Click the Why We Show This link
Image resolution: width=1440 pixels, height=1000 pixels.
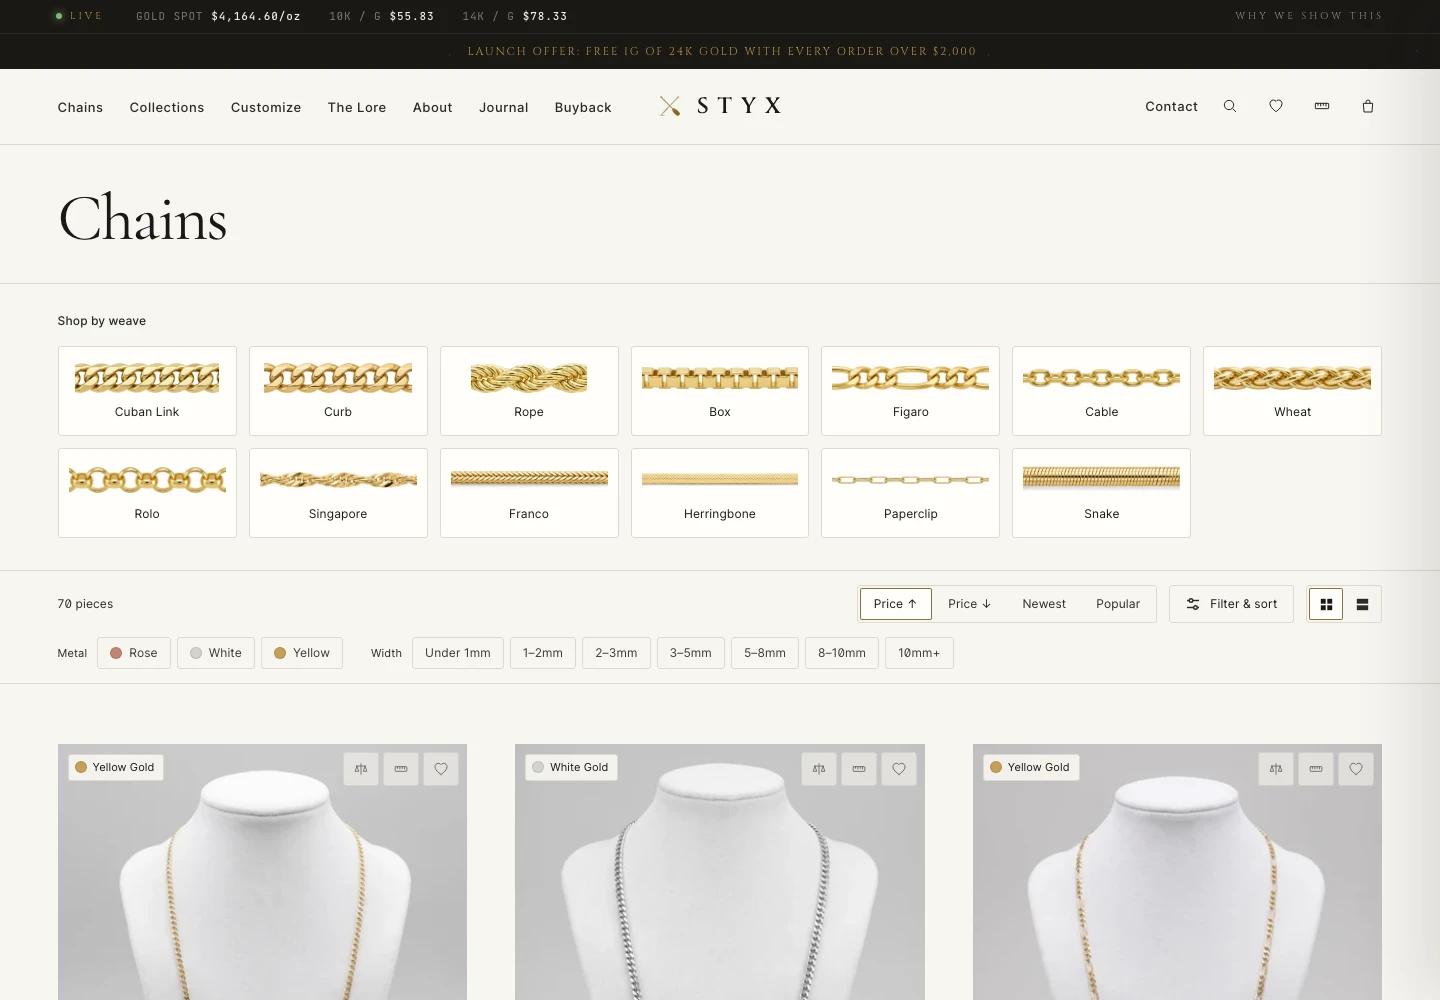click(x=1309, y=16)
